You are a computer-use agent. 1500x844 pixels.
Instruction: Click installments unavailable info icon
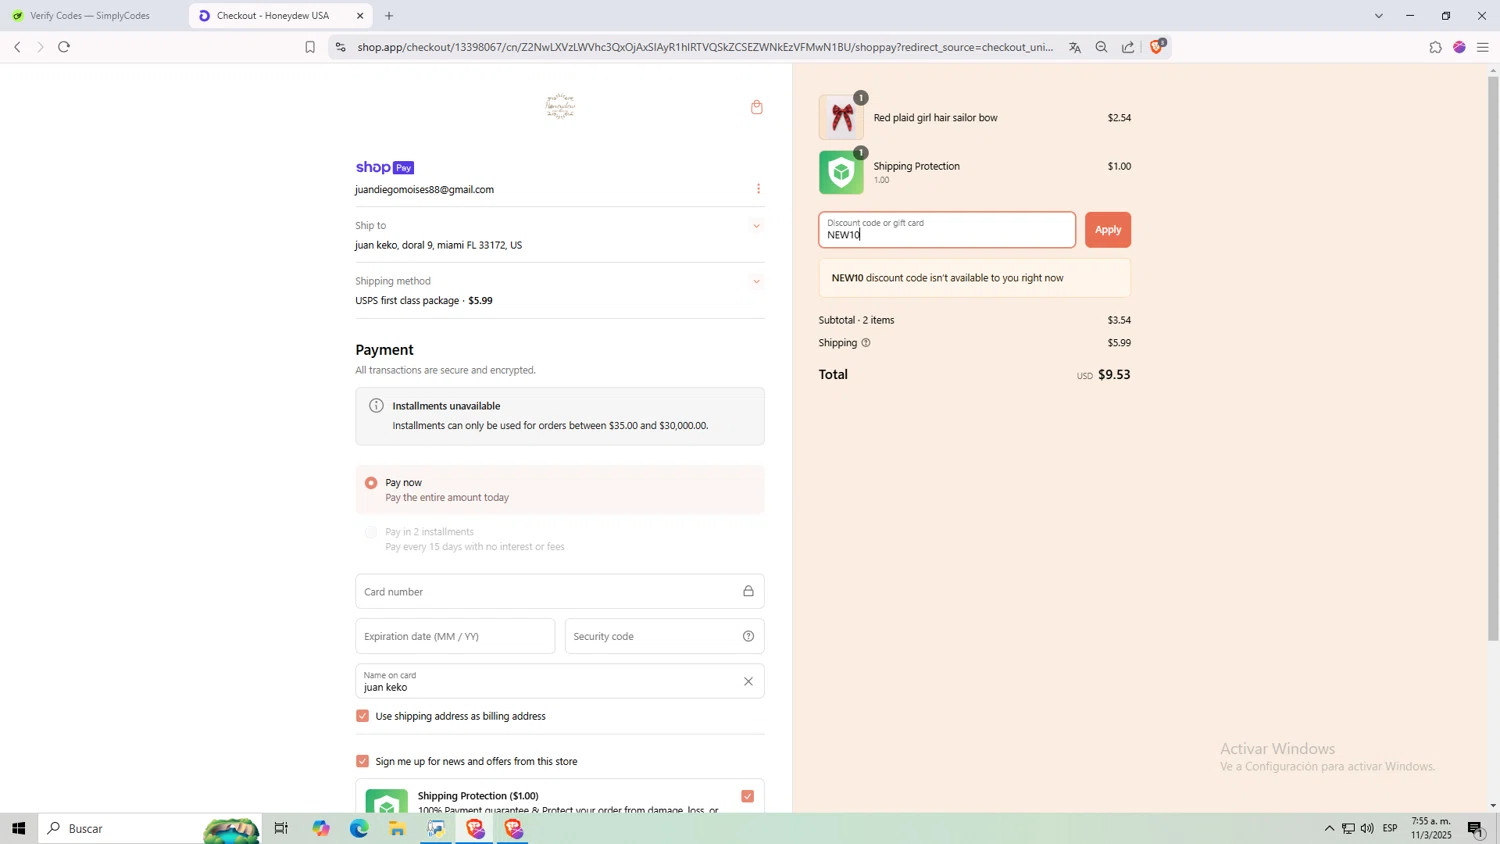pyautogui.click(x=376, y=406)
